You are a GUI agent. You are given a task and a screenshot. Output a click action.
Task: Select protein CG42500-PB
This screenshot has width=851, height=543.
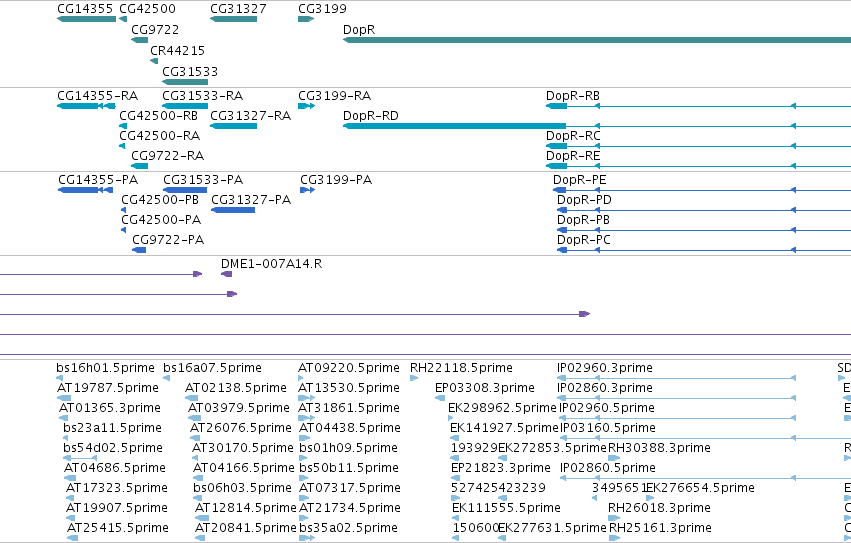click(124, 210)
